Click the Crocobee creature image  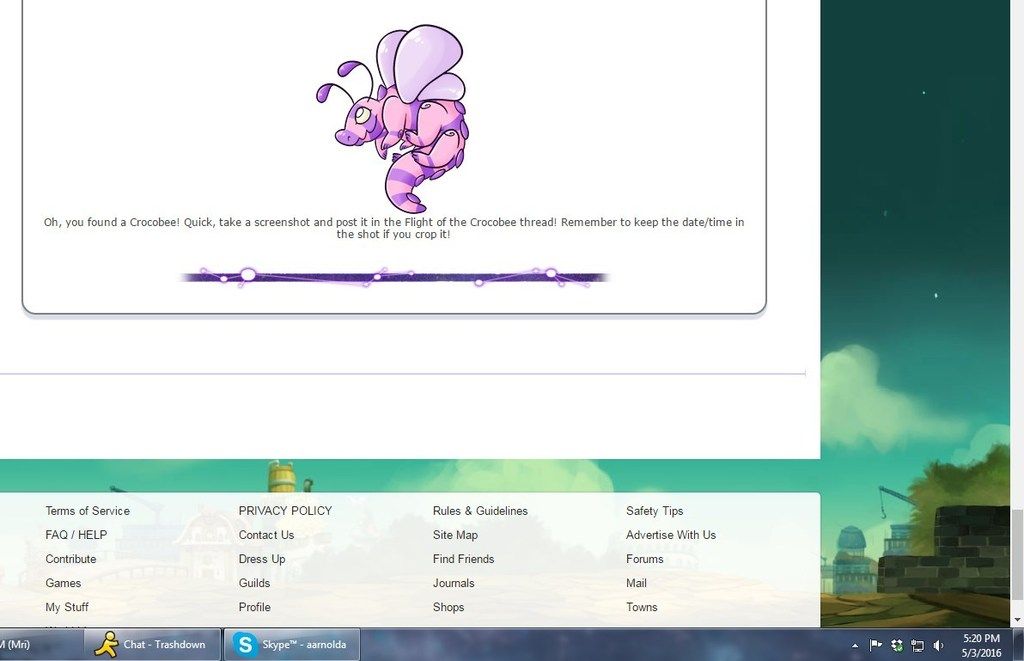pyautogui.click(x=394, y=118)
